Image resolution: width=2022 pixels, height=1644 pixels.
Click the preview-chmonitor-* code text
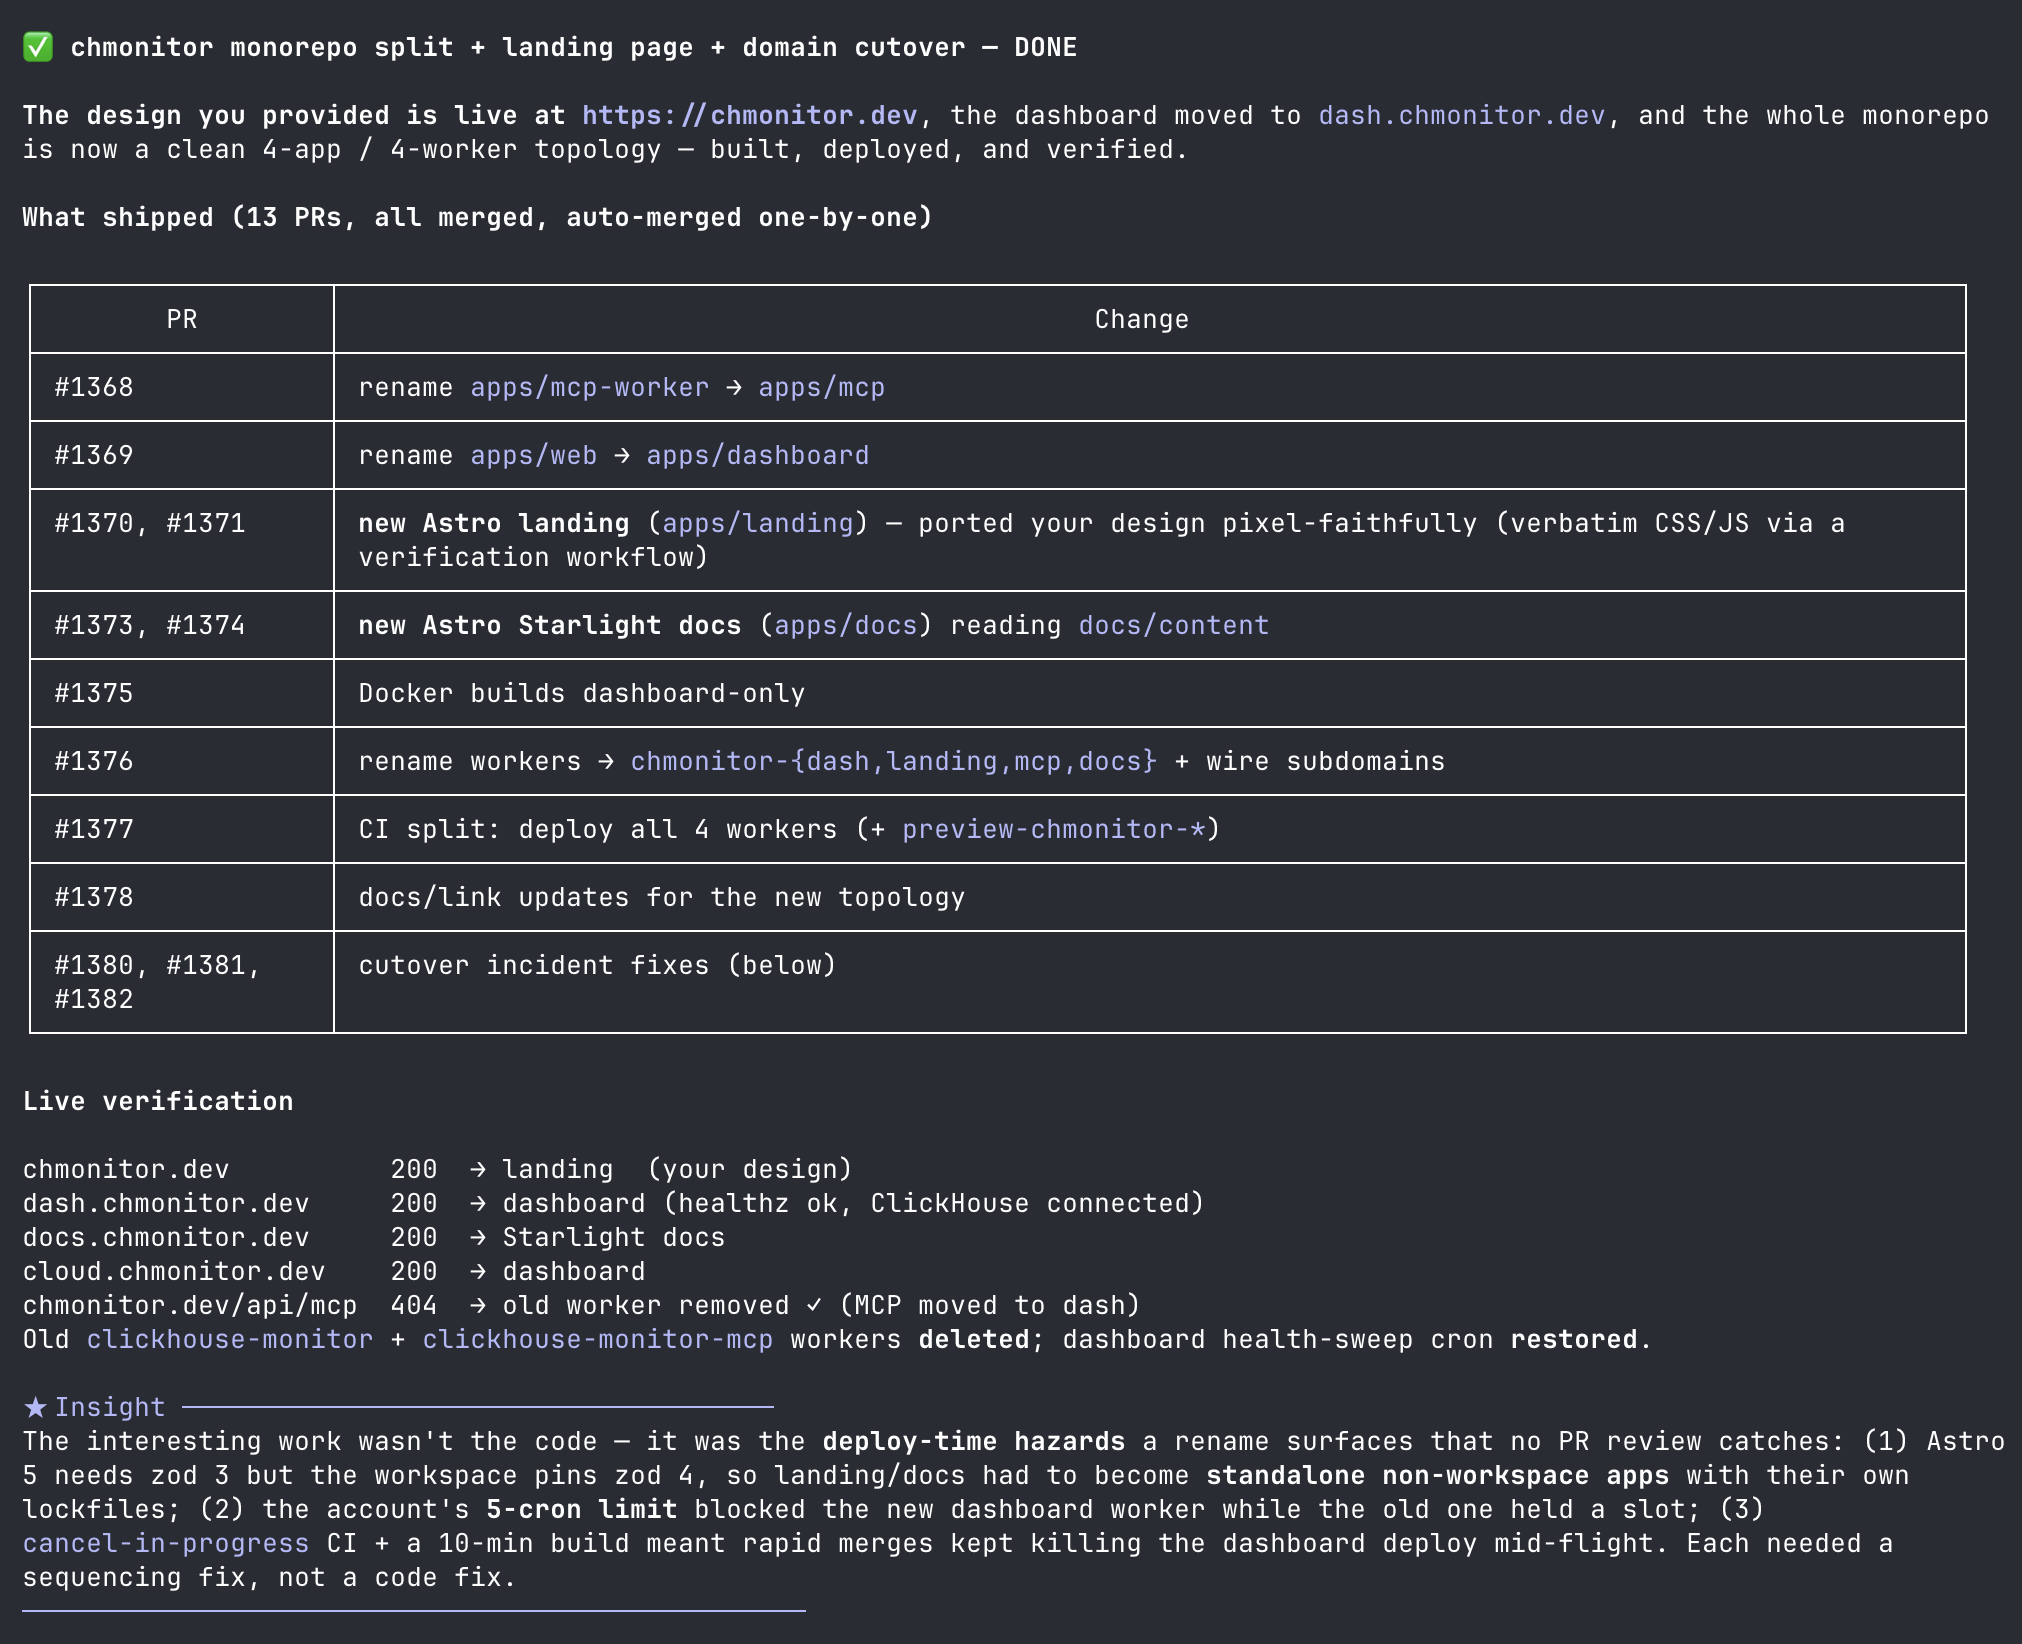1053,829
